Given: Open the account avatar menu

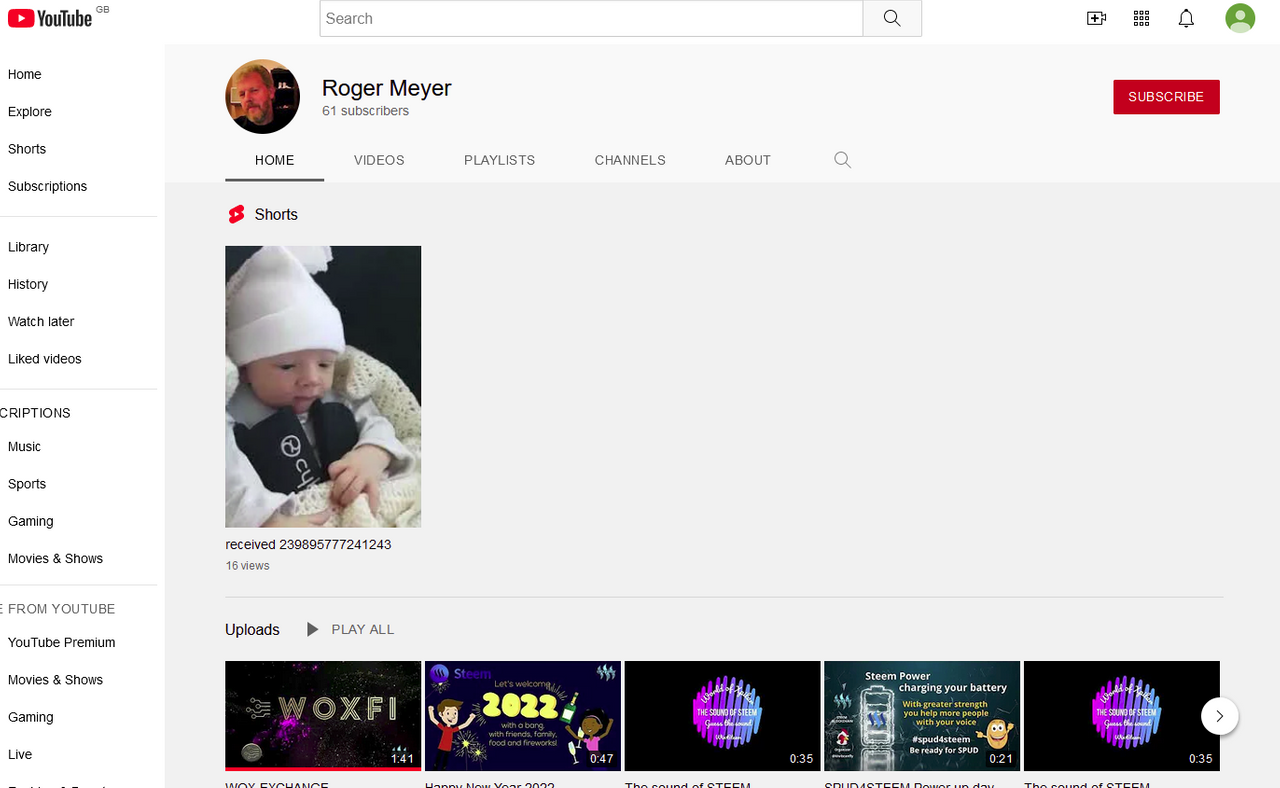Looking at the screenshot, I should click(x=1240, y=18).
